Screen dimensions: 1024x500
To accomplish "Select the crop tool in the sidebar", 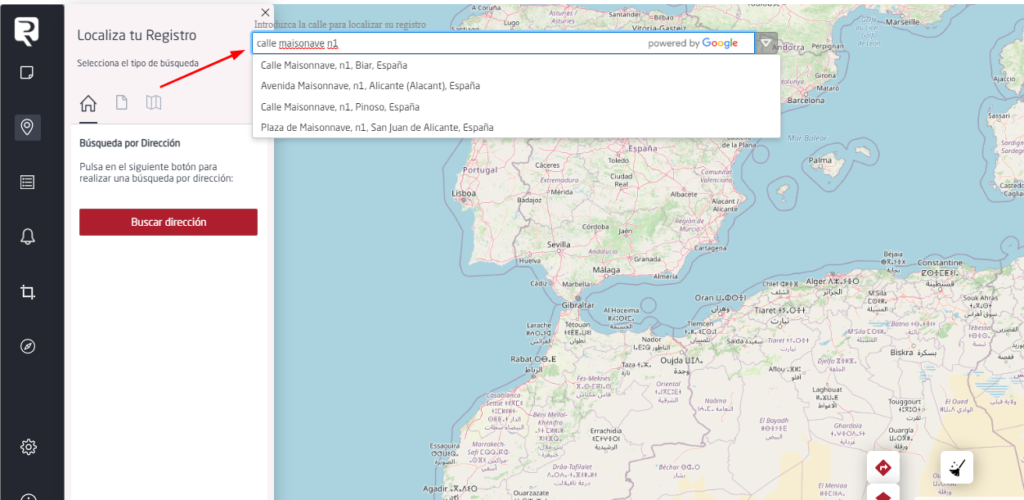I will [27, 292].
